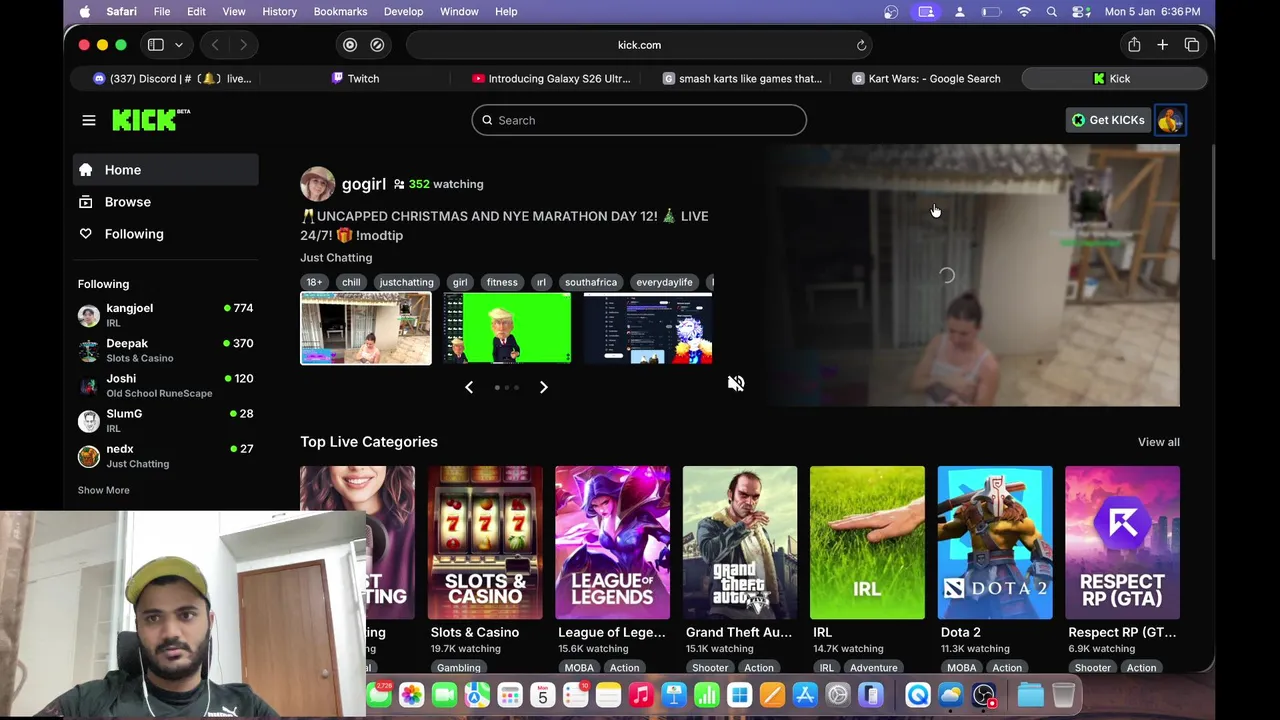Open a new Safari tab
The width and height of the screenshot is (1280, 720).
pos(1163,45)
